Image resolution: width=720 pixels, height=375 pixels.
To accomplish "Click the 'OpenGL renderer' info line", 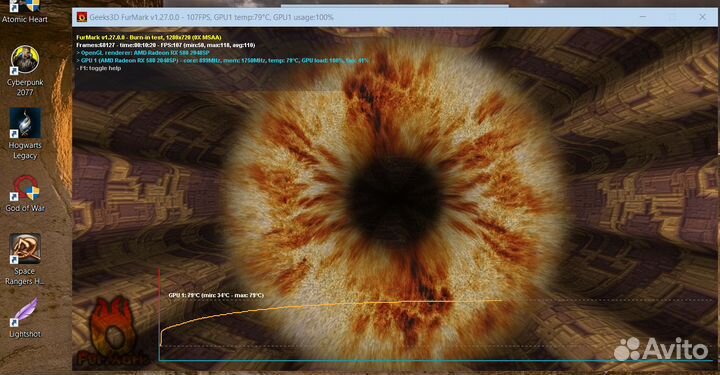I will coord(143,53).
